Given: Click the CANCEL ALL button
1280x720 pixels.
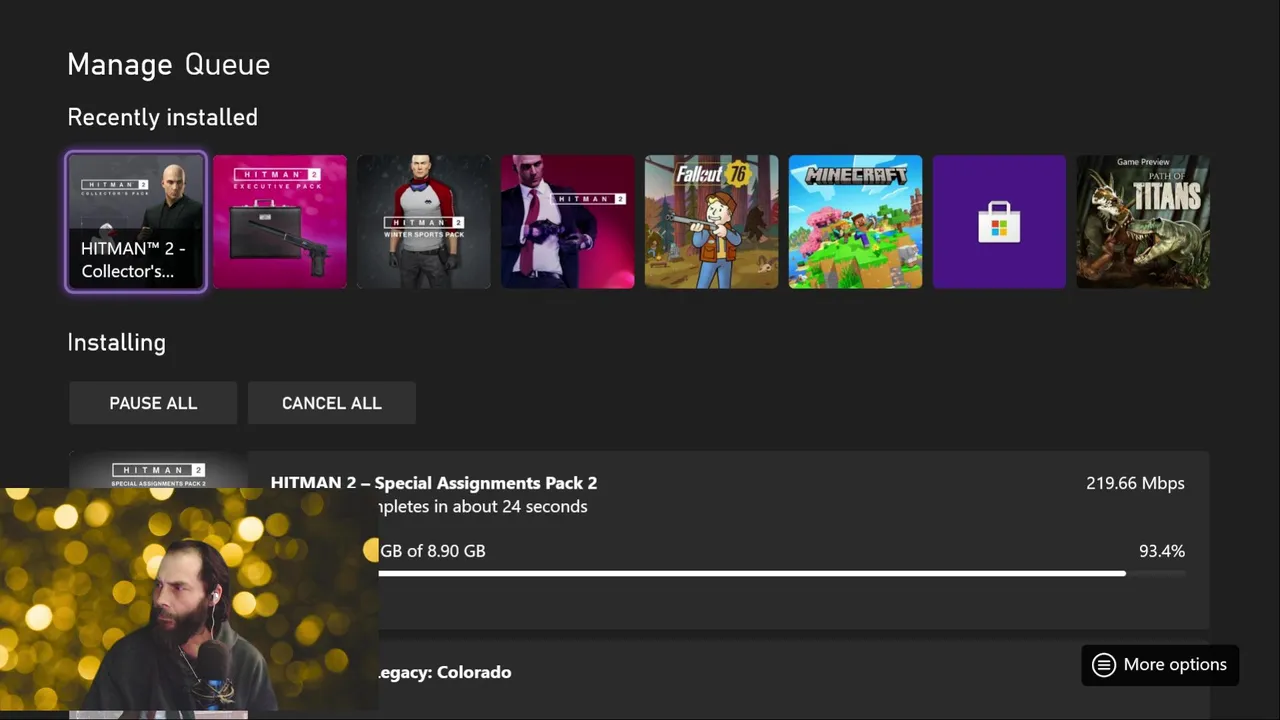Looking at the screenshot, I should [x=332, y=403].
